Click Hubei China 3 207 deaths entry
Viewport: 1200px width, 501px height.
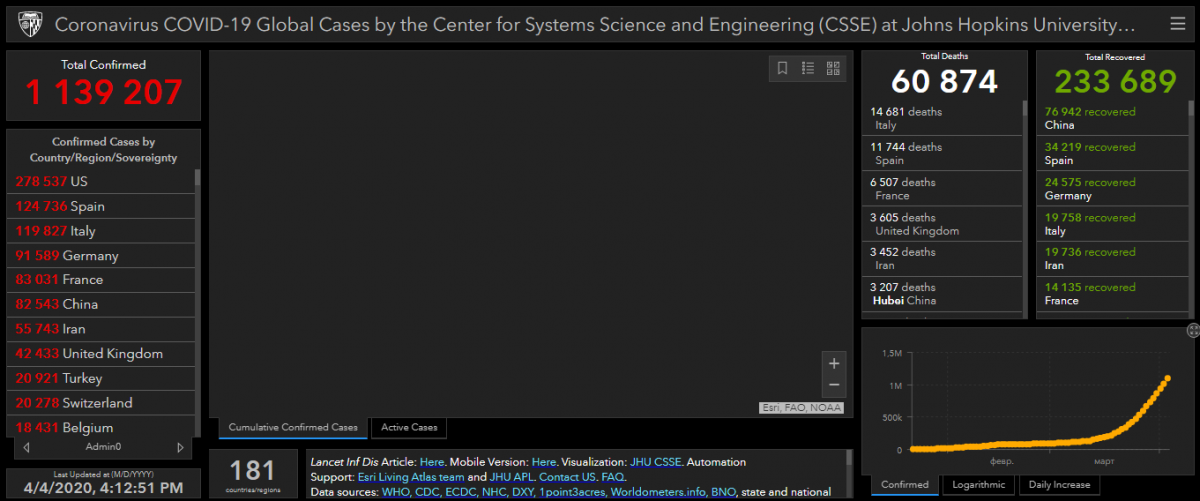pos(941,294)
